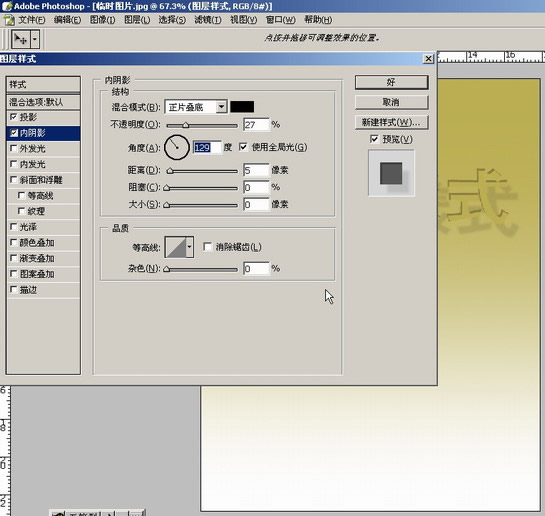Open the 帮助(H) menu
The image size is (545, 516).
coord(318,20)
